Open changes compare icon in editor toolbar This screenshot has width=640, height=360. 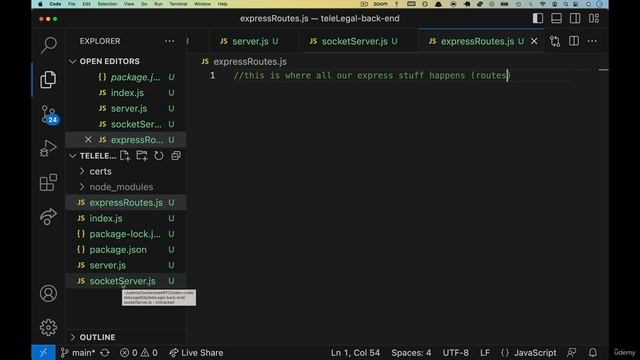(x=555, y=41)
